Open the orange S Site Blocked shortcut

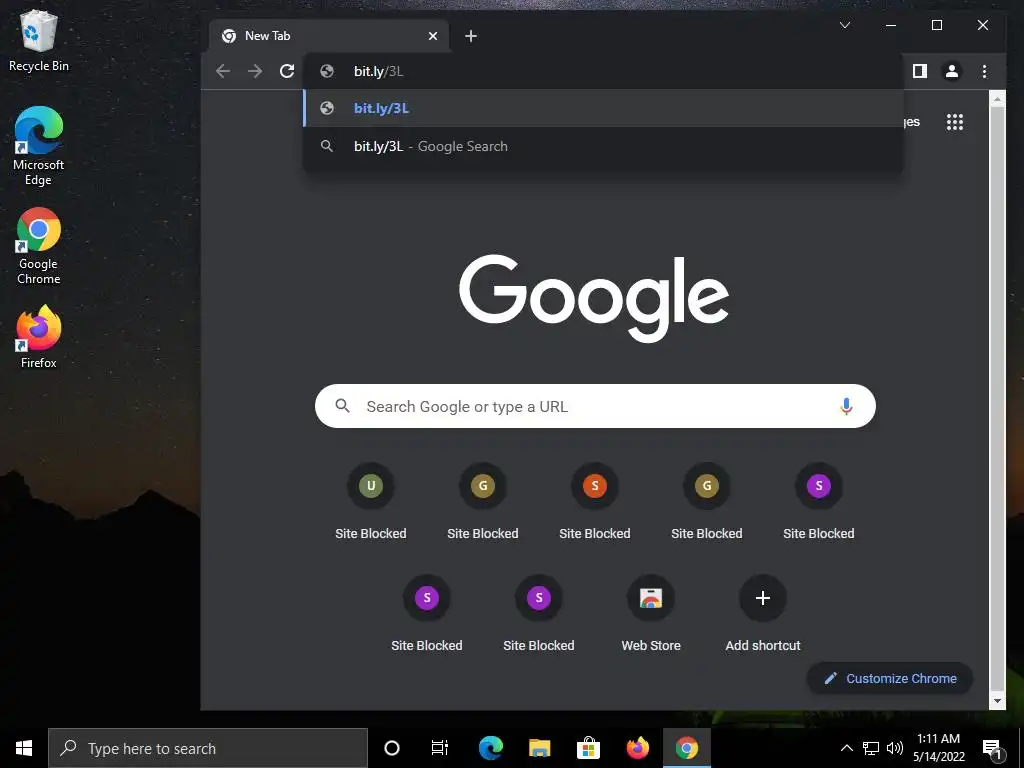tap(595, 502)
